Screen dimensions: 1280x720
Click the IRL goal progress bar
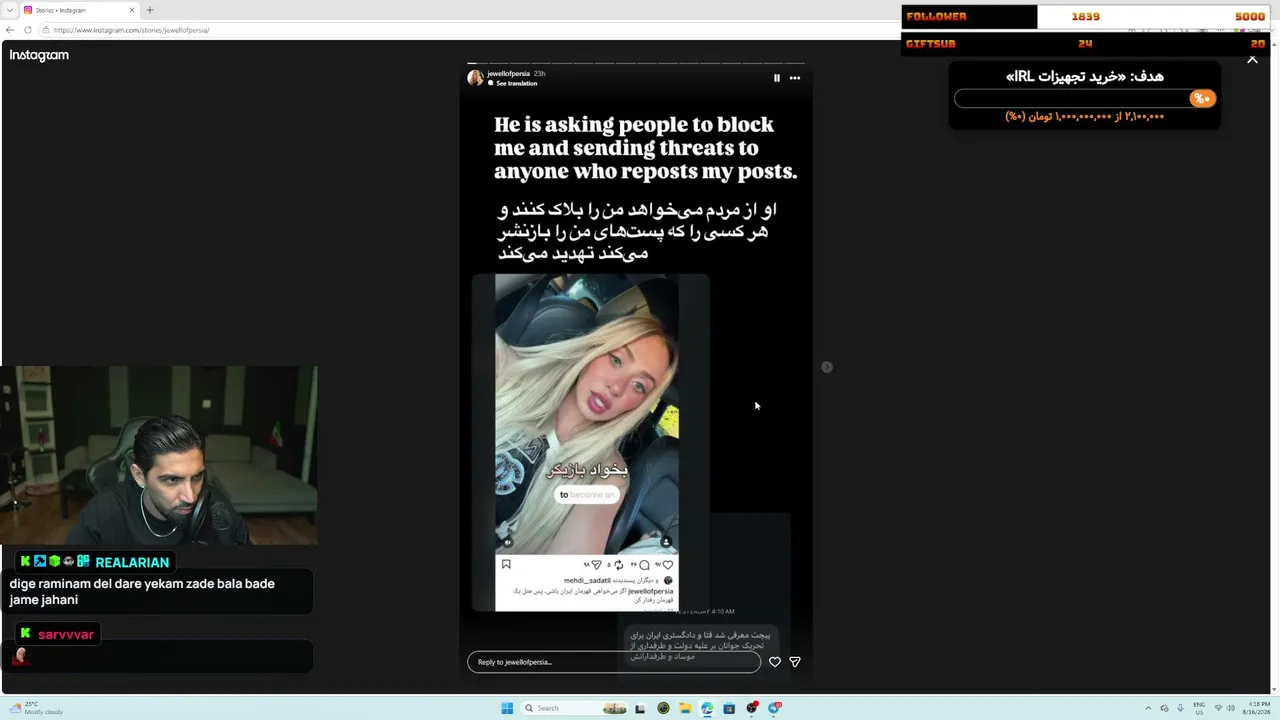click(x=1084, y=98)
